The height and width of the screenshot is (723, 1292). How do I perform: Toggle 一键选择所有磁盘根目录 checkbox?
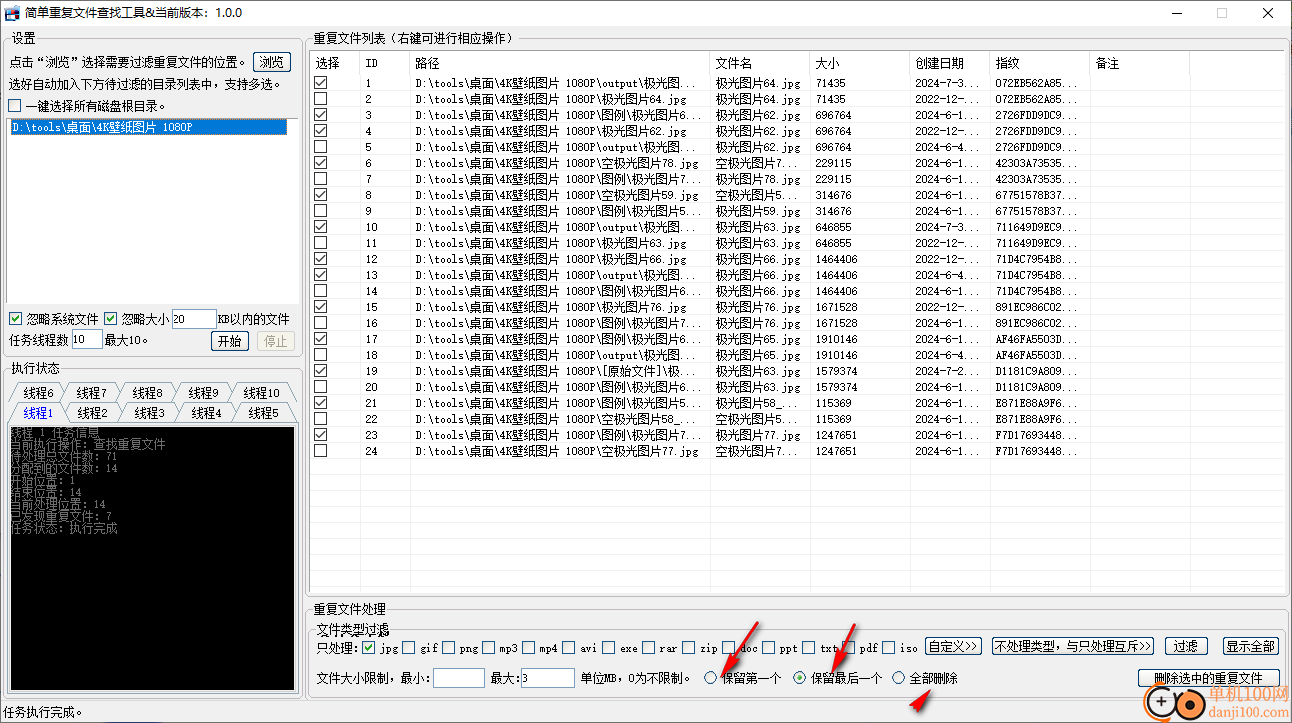point(14,106)
